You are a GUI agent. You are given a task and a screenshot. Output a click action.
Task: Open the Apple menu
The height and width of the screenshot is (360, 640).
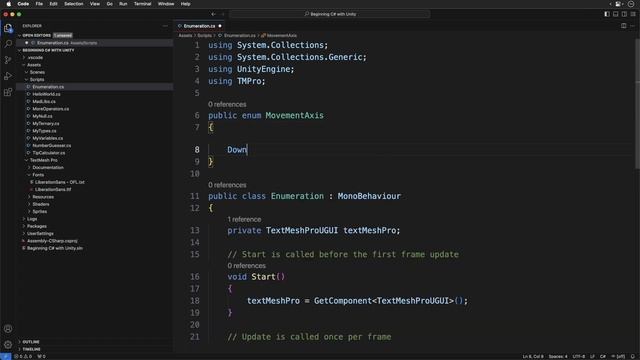(x=9, y=4)
